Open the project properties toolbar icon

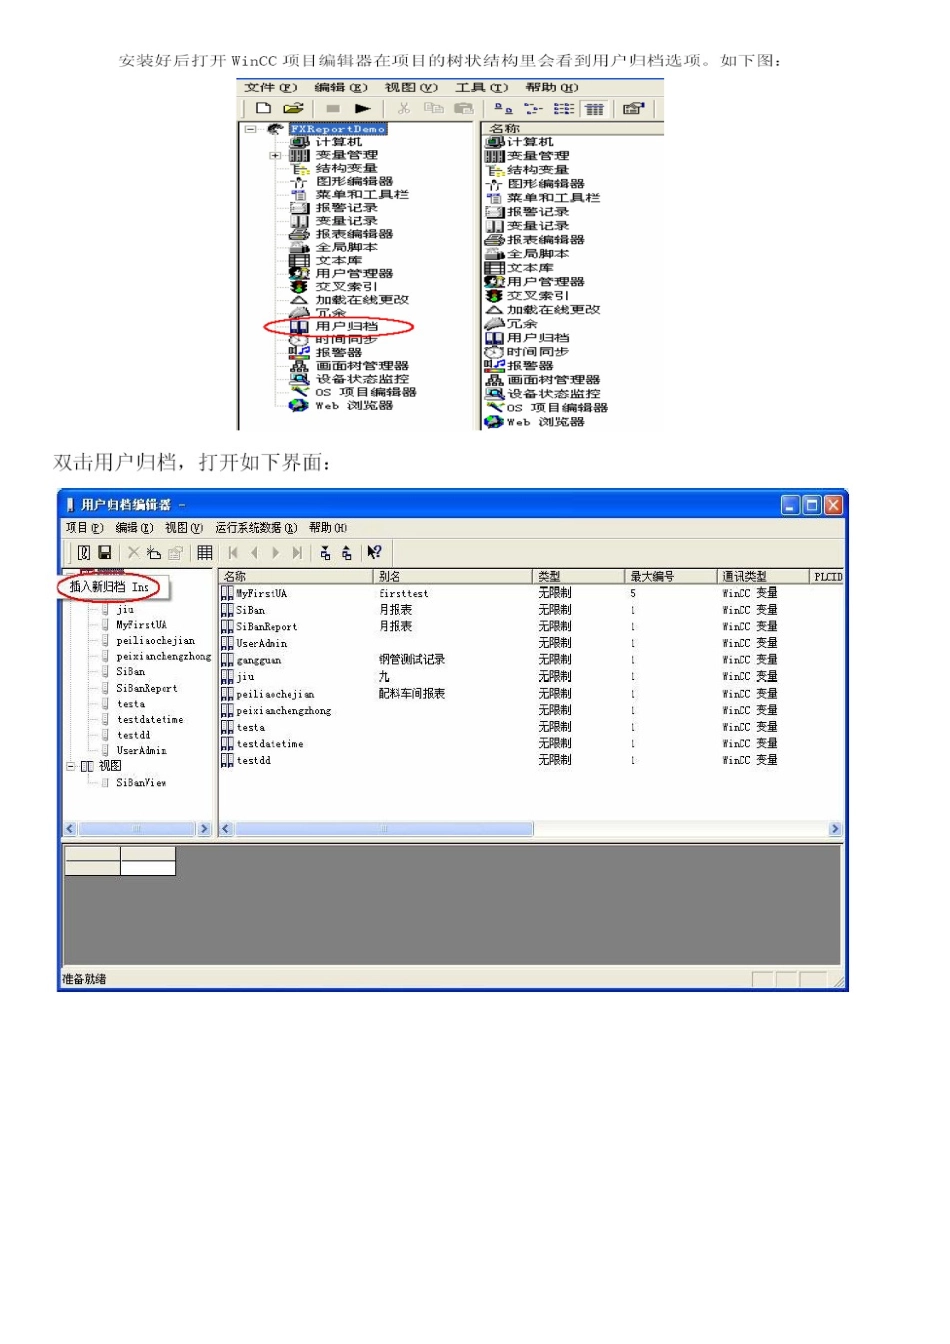pos(634,108)
